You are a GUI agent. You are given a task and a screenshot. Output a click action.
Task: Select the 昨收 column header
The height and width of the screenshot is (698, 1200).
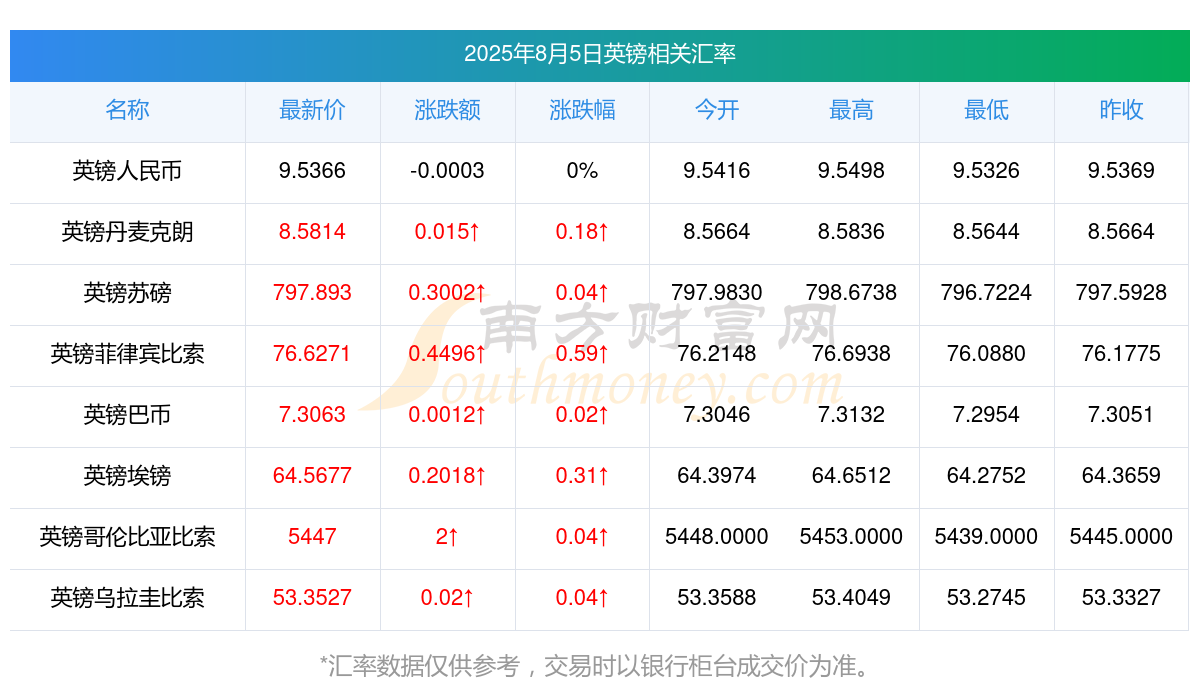tap(1121, 110)
